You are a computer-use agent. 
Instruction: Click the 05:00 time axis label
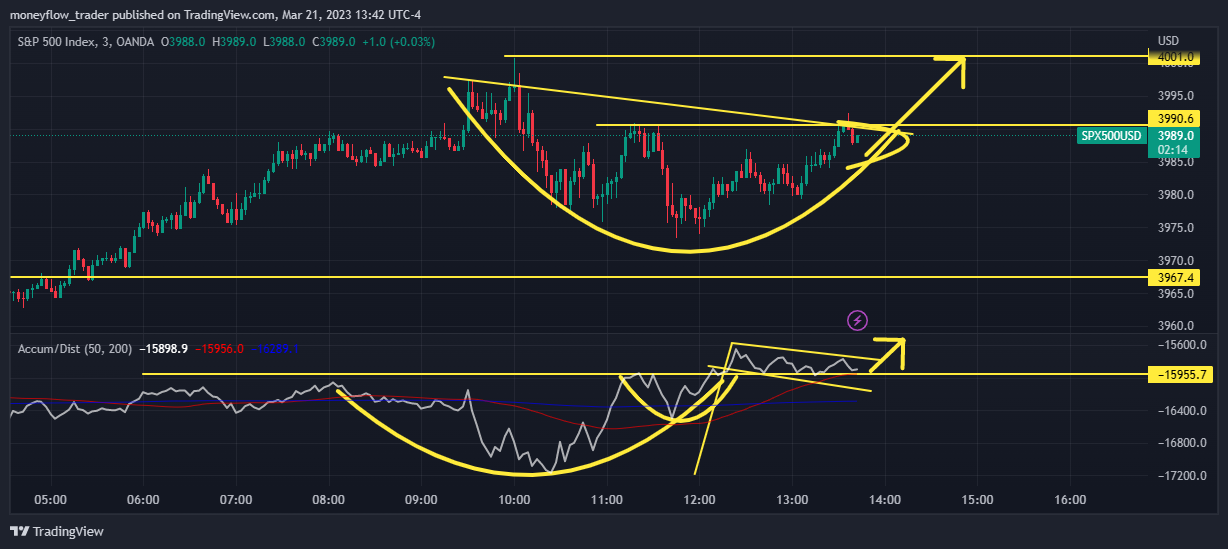pyautogui.click(x=50, y=498)
